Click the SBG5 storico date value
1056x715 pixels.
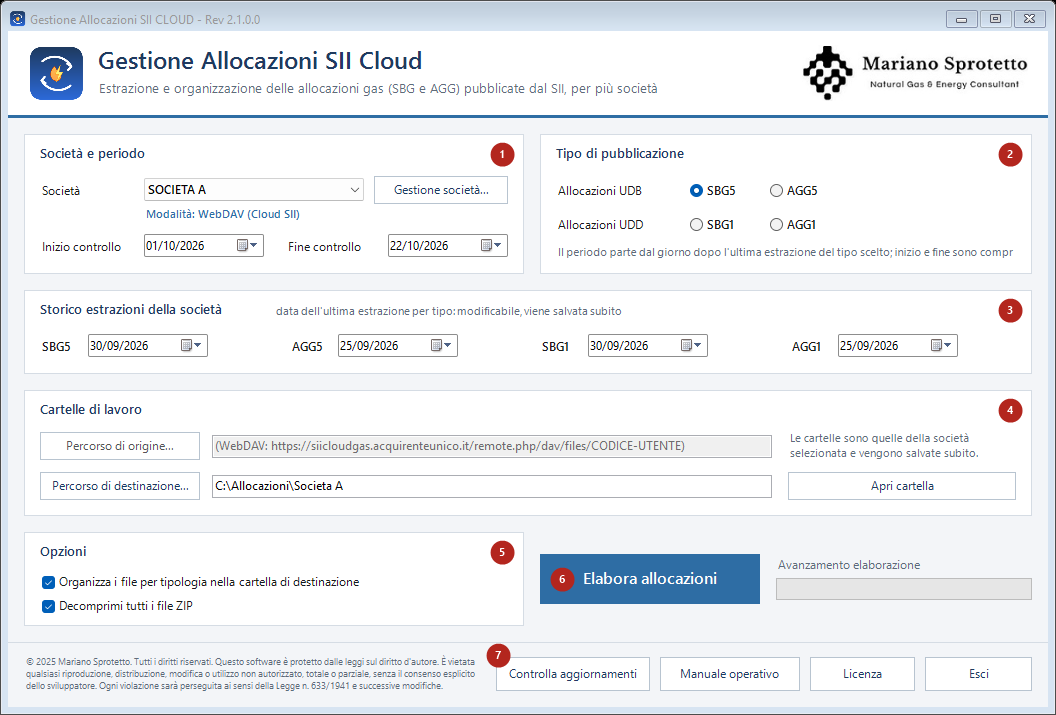(119, 345)
